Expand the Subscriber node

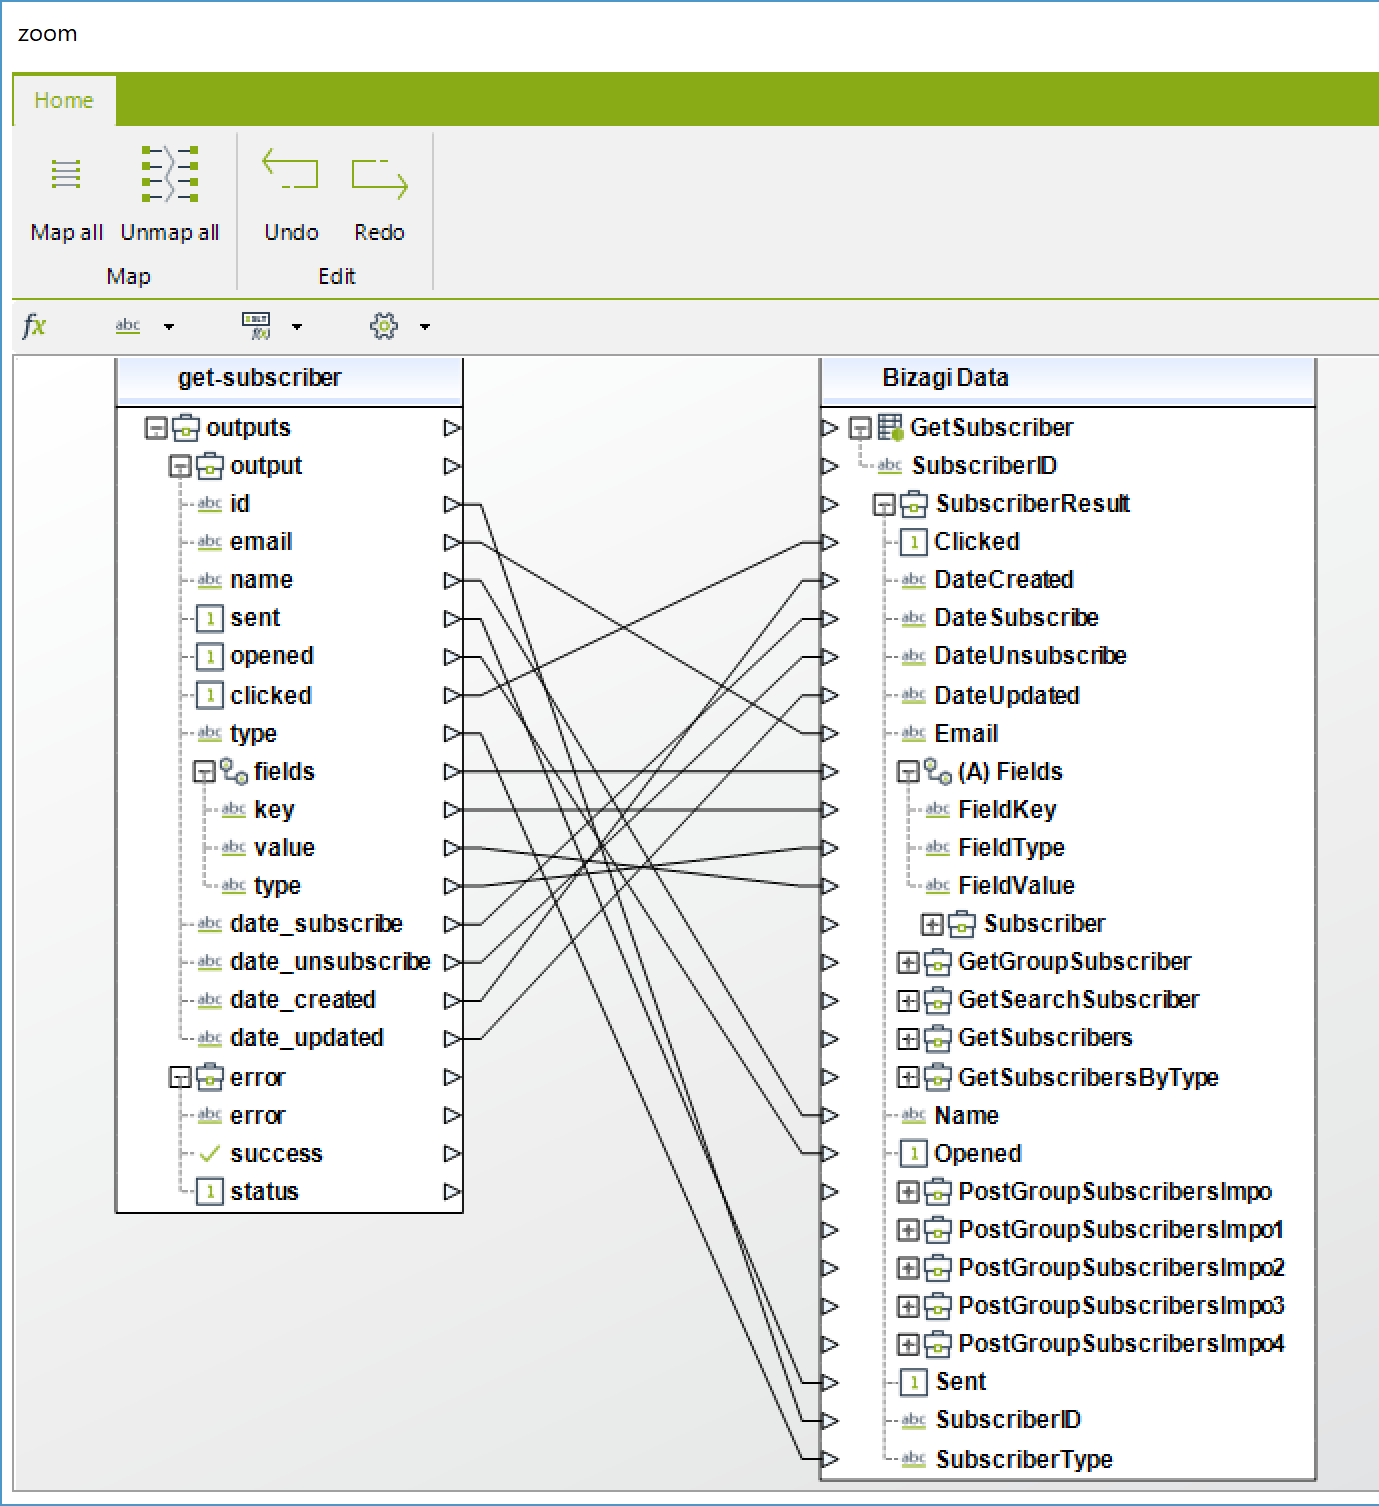coord(932,925)
